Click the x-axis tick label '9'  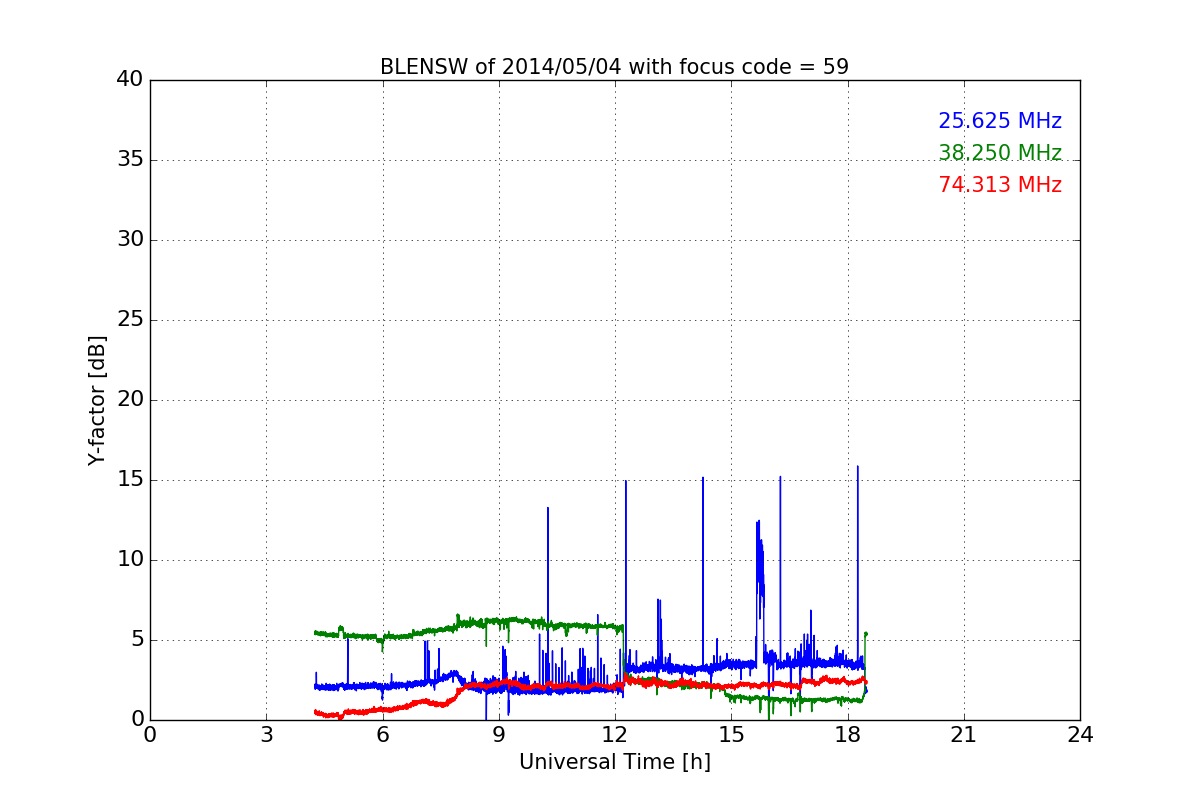pos(498,735)
